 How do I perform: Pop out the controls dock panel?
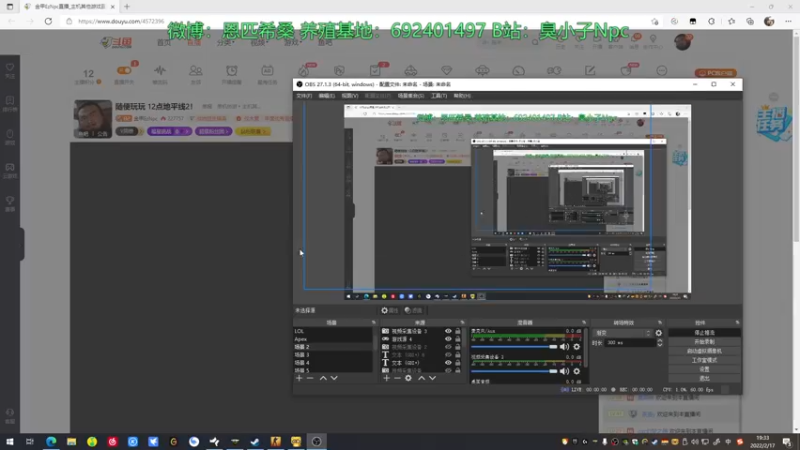pyautogui.click(x=737, y=322)
